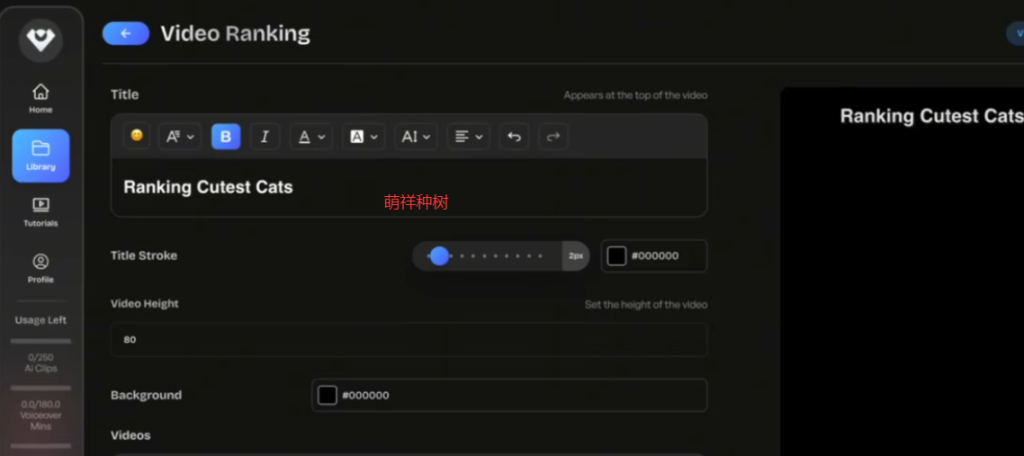The image size is (1024, 456).
Task: Undo the last title edit
Action: (x=514, y=136)
